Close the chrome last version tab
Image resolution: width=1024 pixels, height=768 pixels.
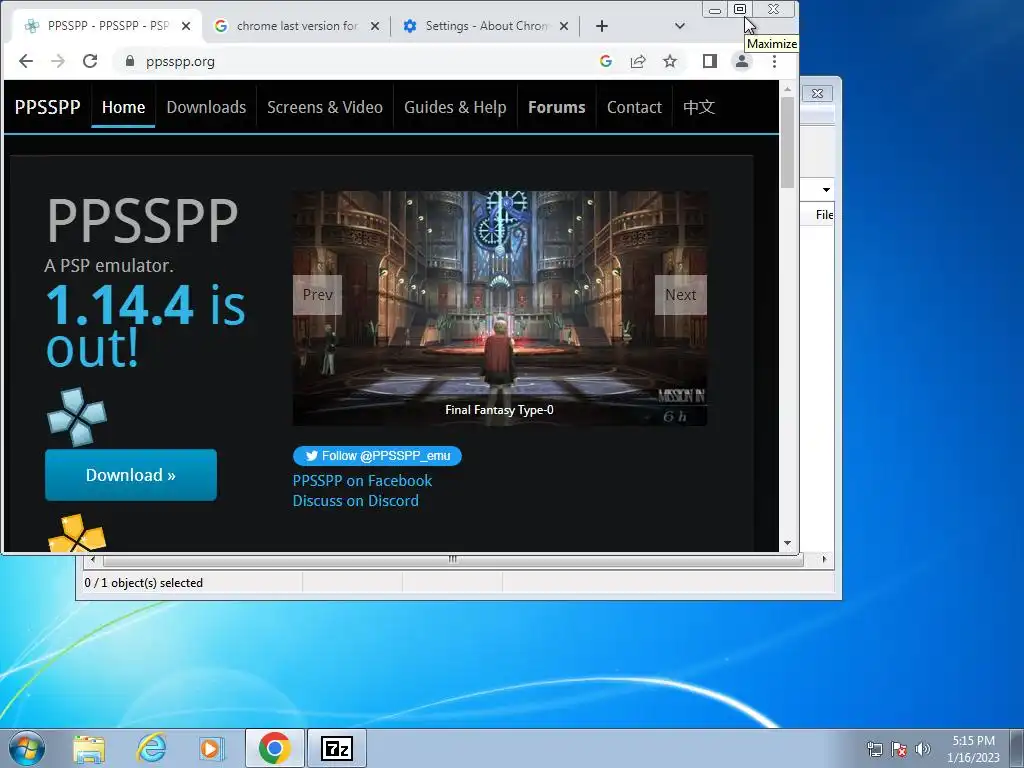pyautogui.click(x=375, y=26)
